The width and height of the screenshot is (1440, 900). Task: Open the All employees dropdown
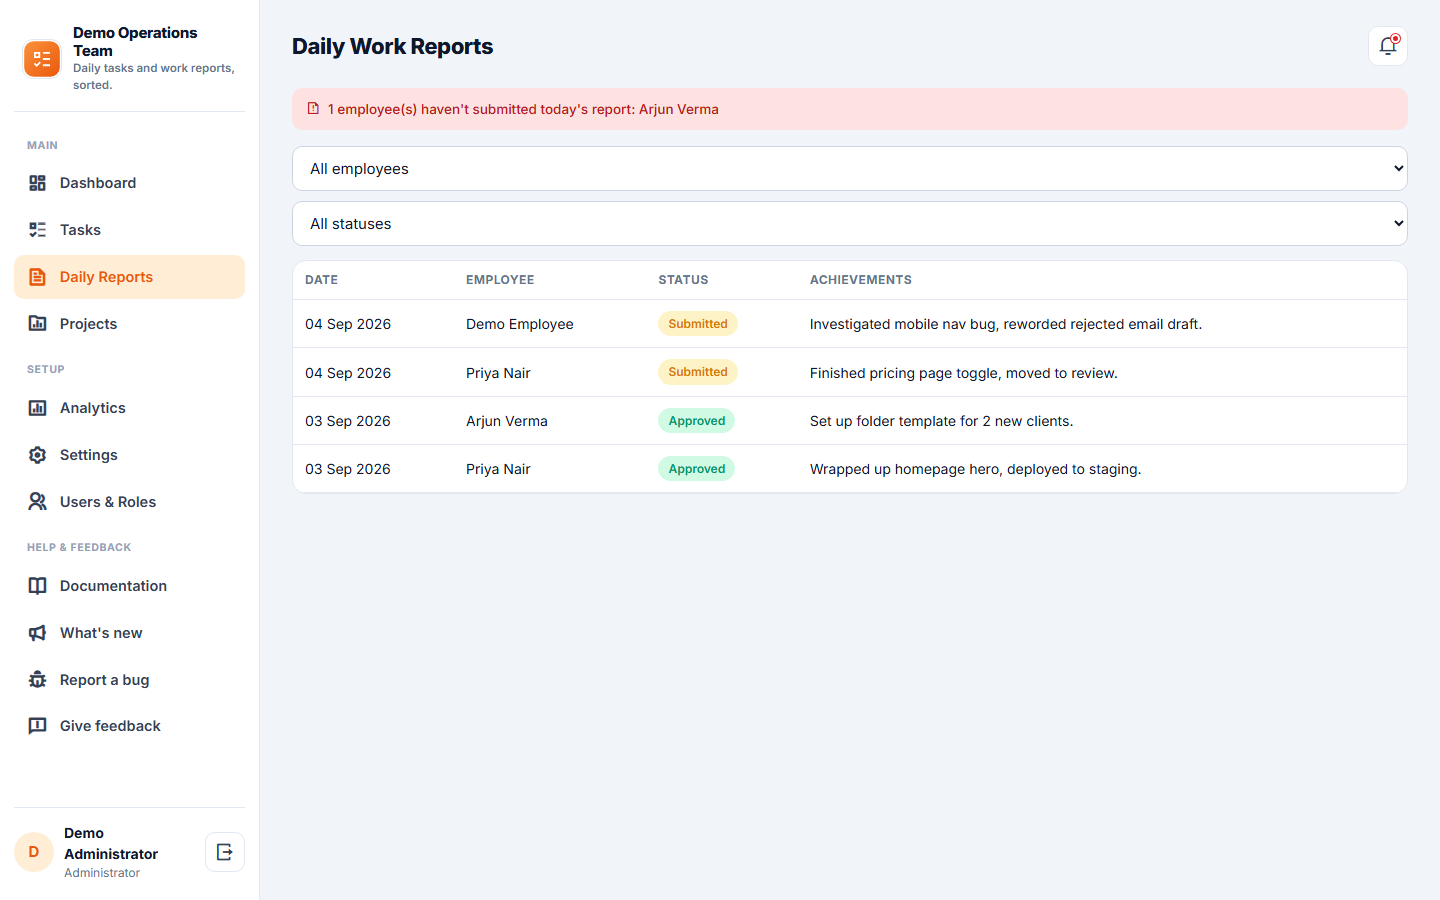850,169
